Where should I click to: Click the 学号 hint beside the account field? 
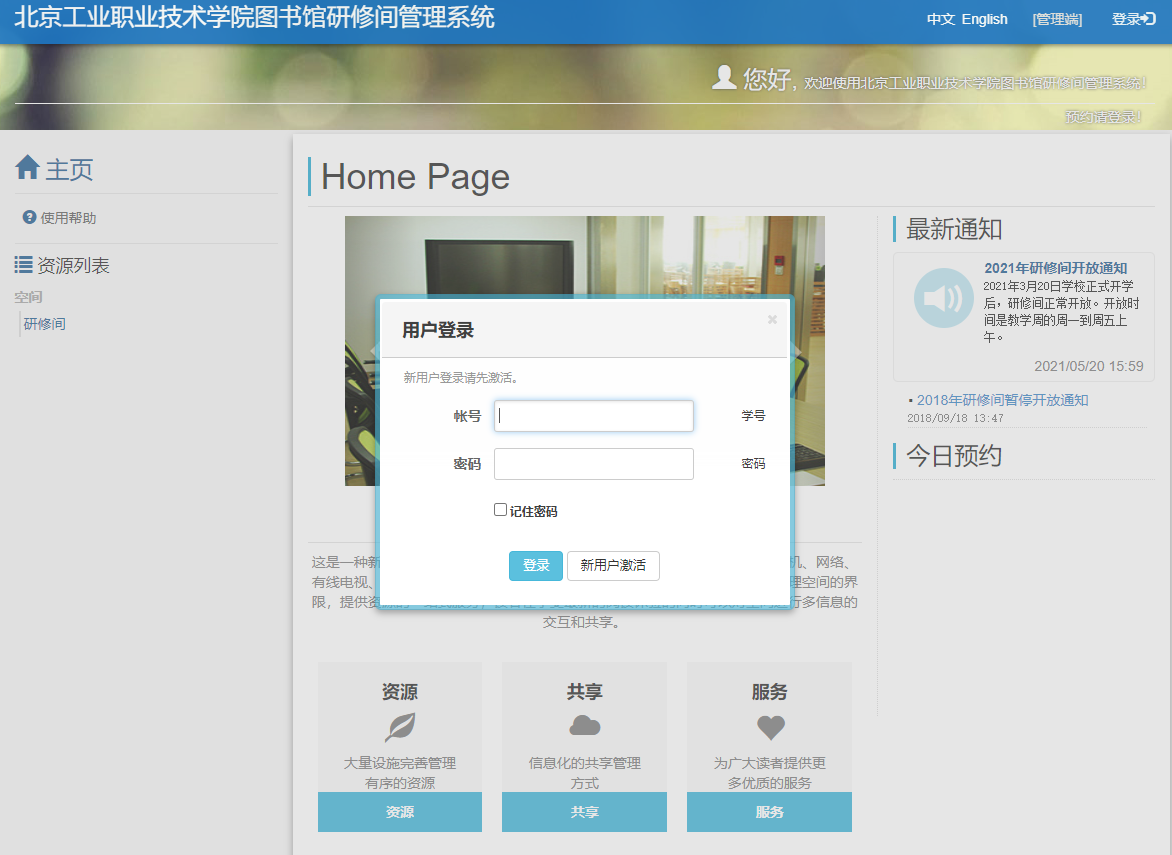tap(753, 416)
